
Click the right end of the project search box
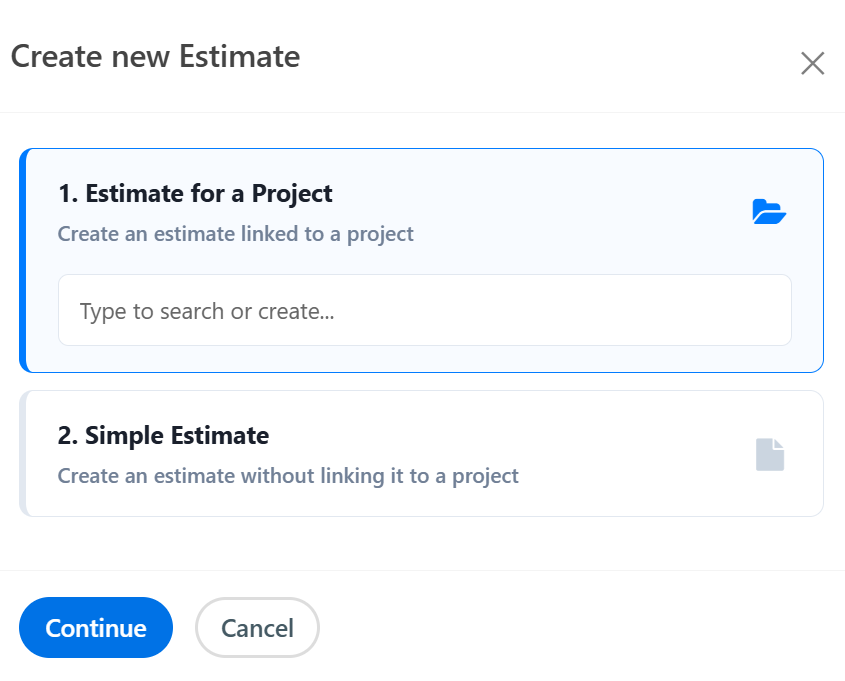click(x=760, y=311)
